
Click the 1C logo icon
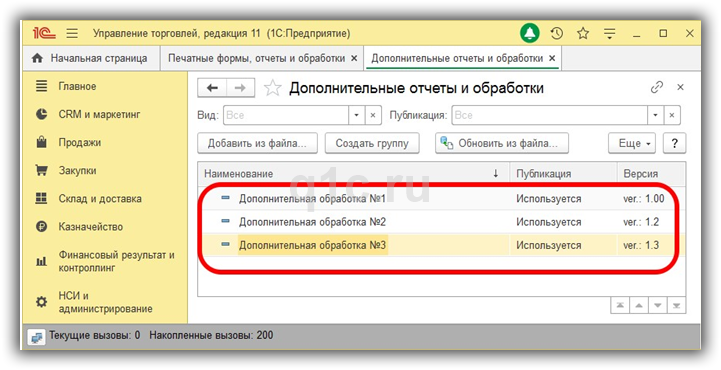(x=44, y=33)
